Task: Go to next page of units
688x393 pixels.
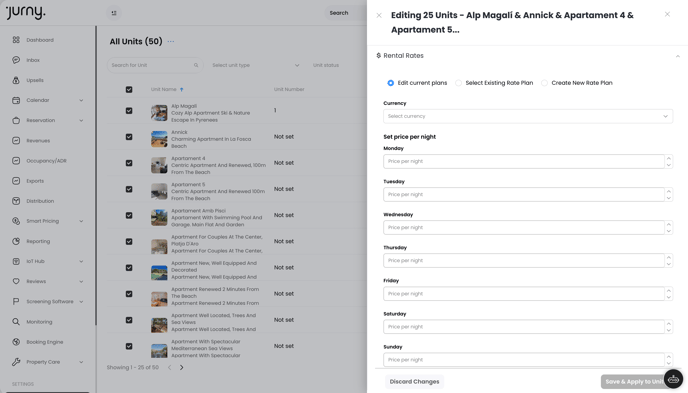Action: tap(182, 368)
